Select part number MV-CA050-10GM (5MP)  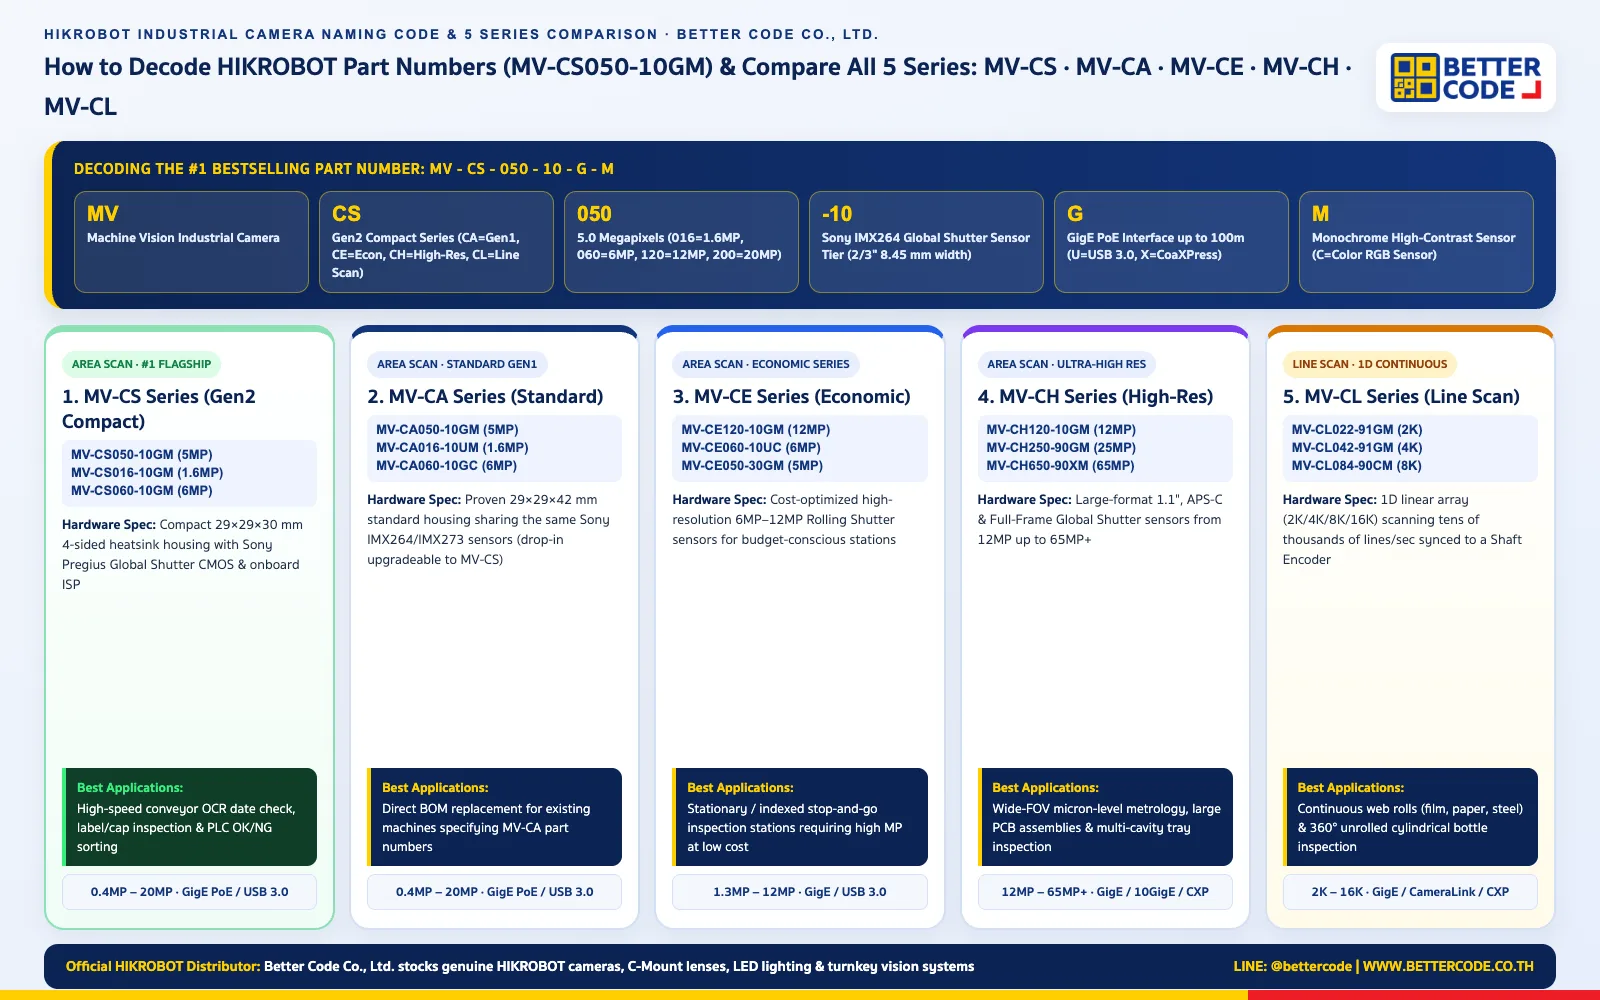(x=447, y=429)
